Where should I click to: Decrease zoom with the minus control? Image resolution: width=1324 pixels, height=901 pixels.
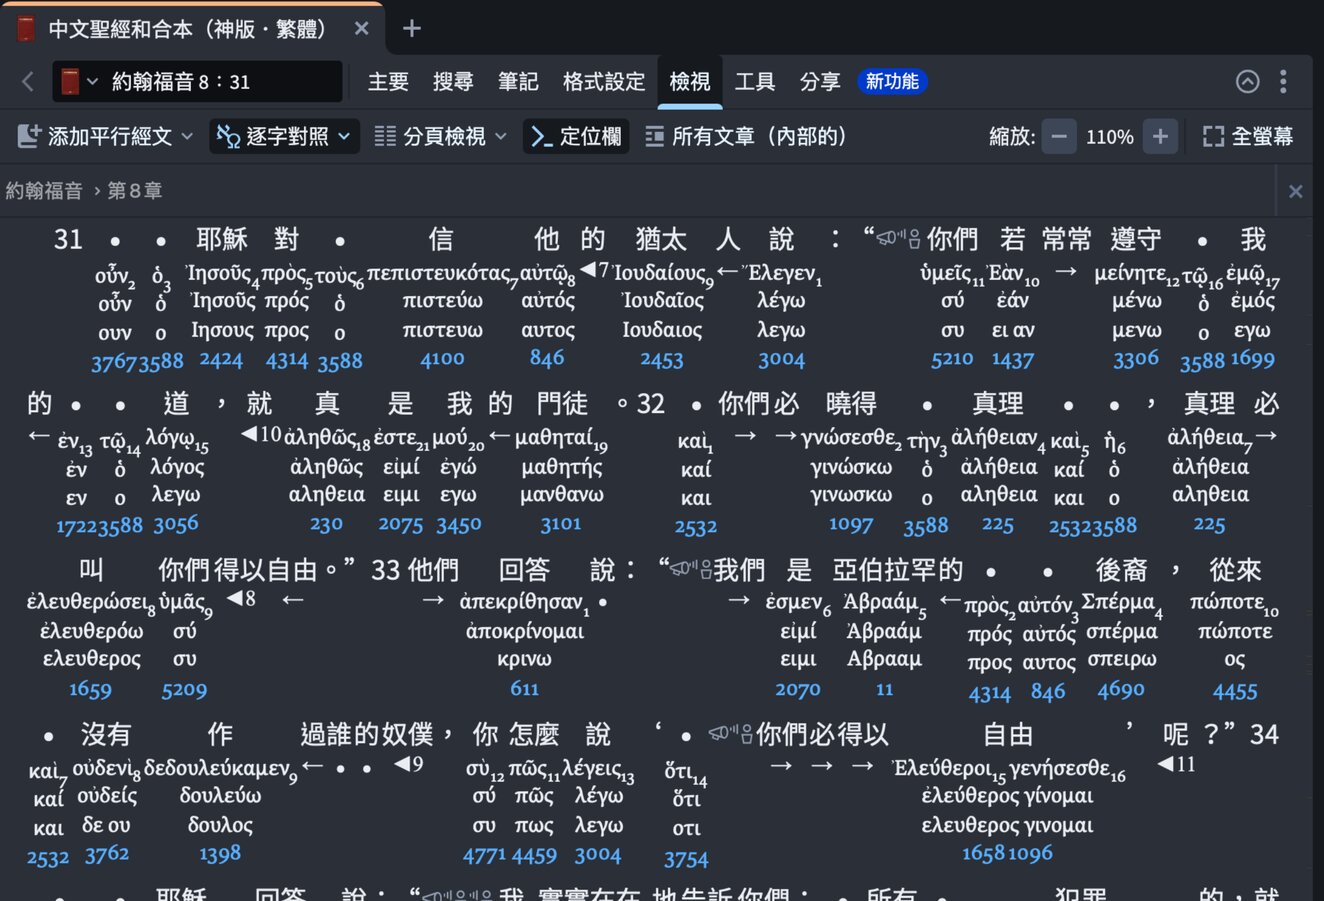click(x=1058, y=136)
